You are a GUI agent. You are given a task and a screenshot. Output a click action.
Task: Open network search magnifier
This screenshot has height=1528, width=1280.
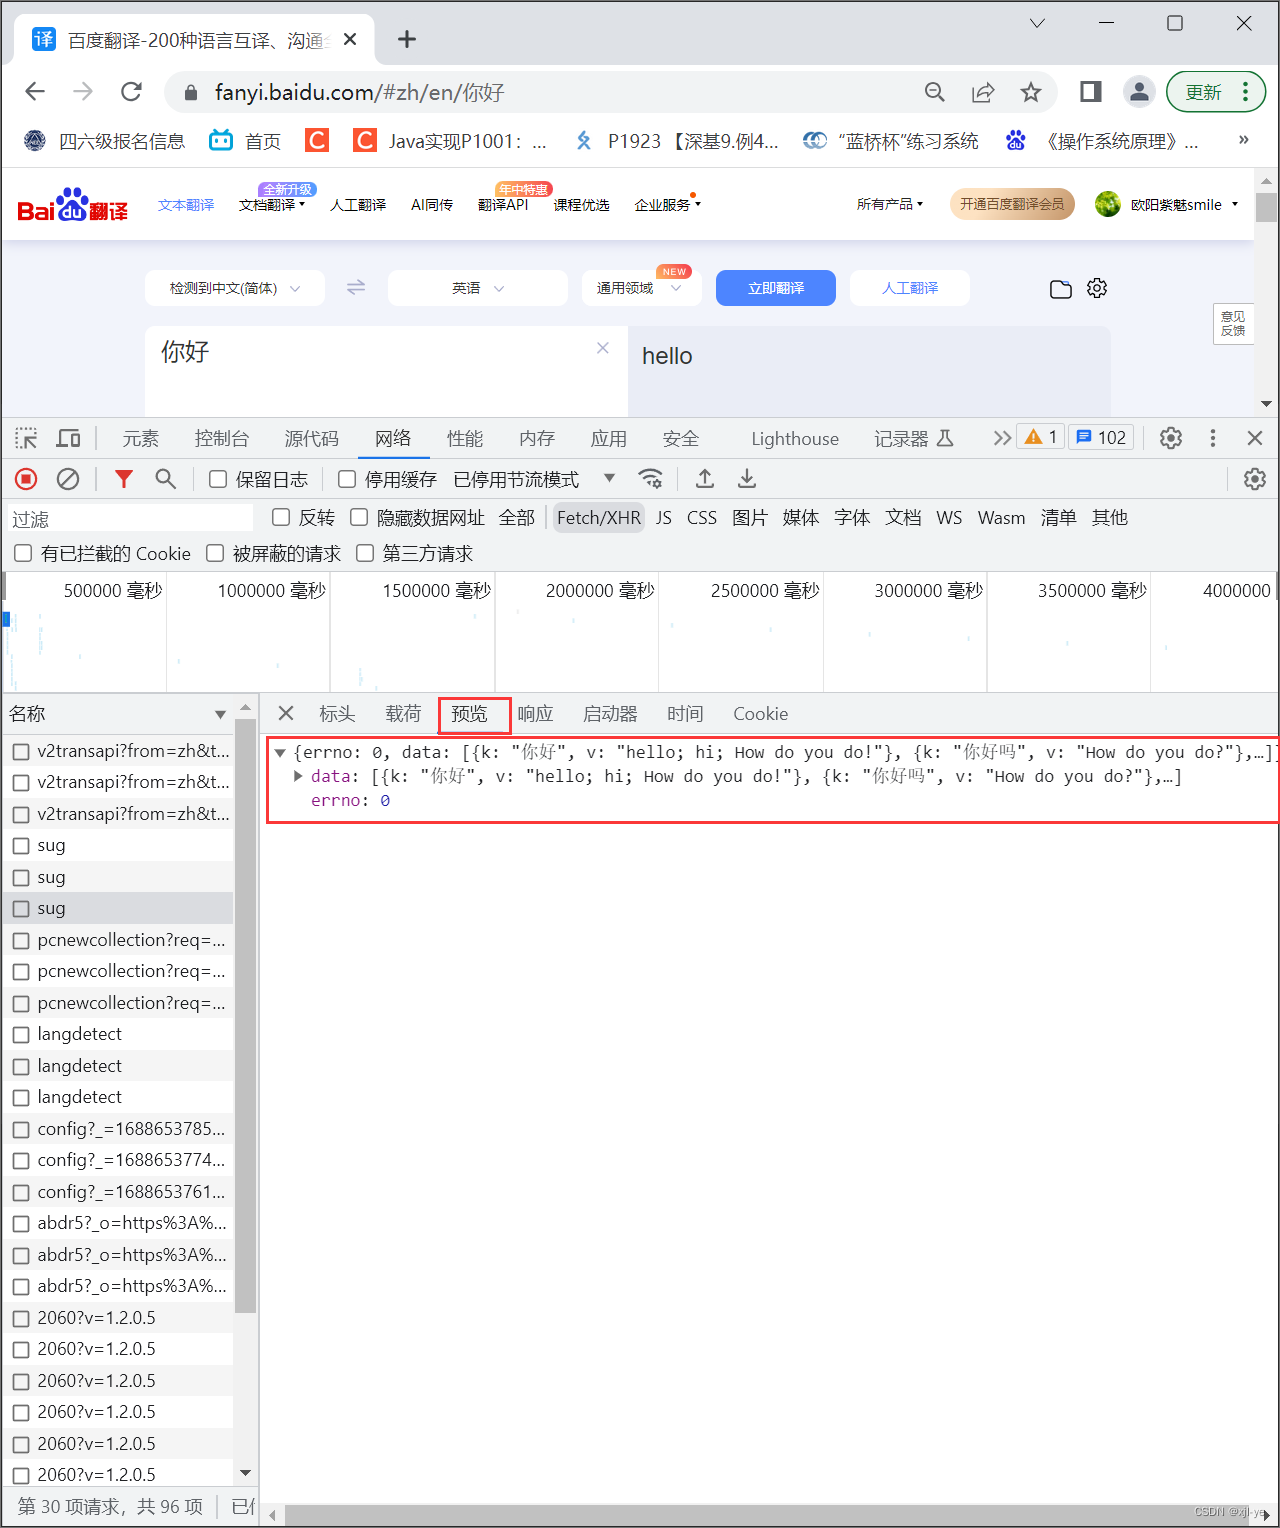166,479
